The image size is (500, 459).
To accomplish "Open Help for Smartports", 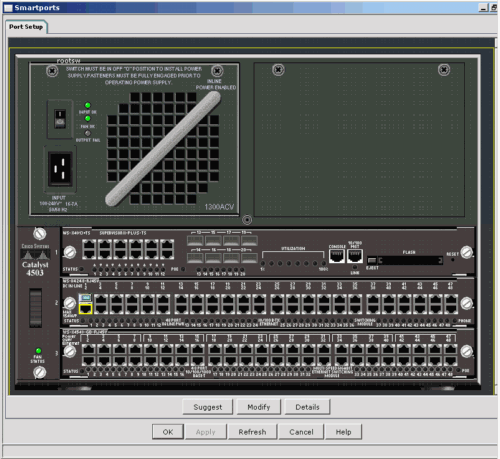I will (x=343, y=432).
